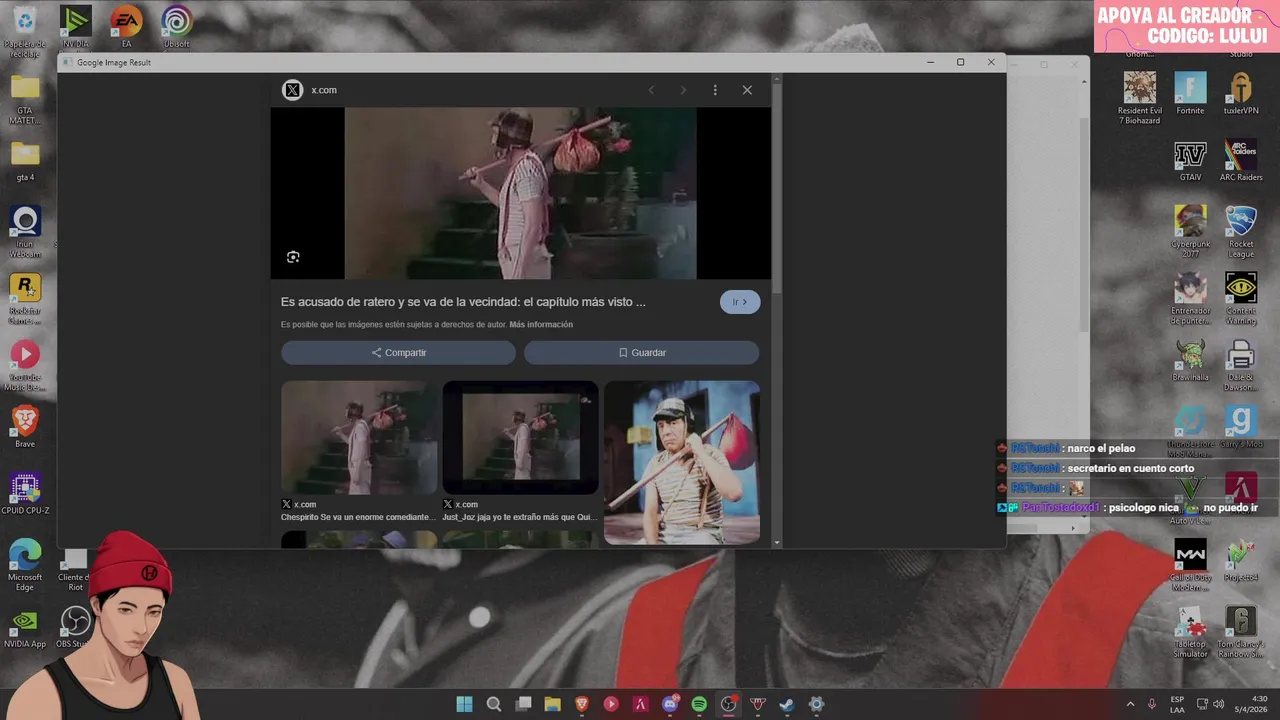This screenshot has width=1280, height=720.
Task: Open File Explorer from the taskbar
Action: [x=552, y=704]
